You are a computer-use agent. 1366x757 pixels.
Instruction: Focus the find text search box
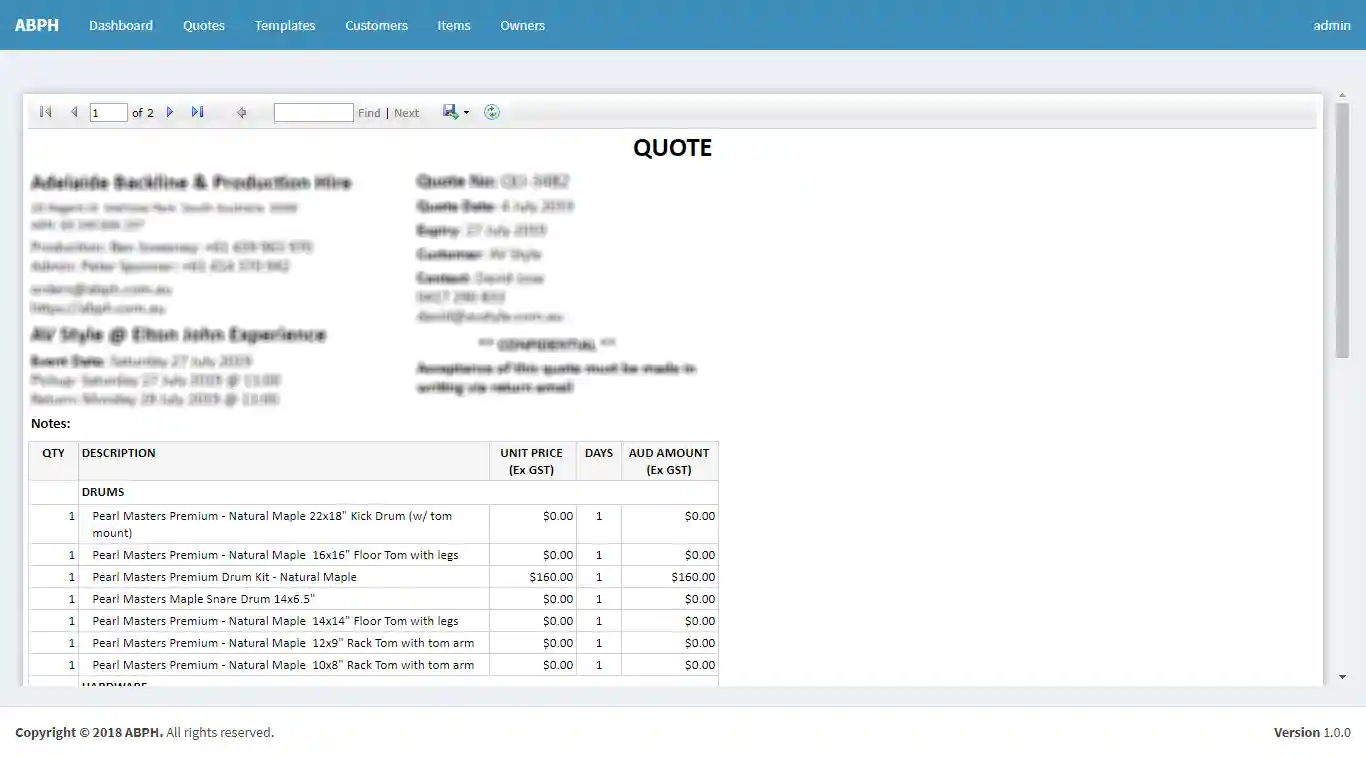point(313,113)
